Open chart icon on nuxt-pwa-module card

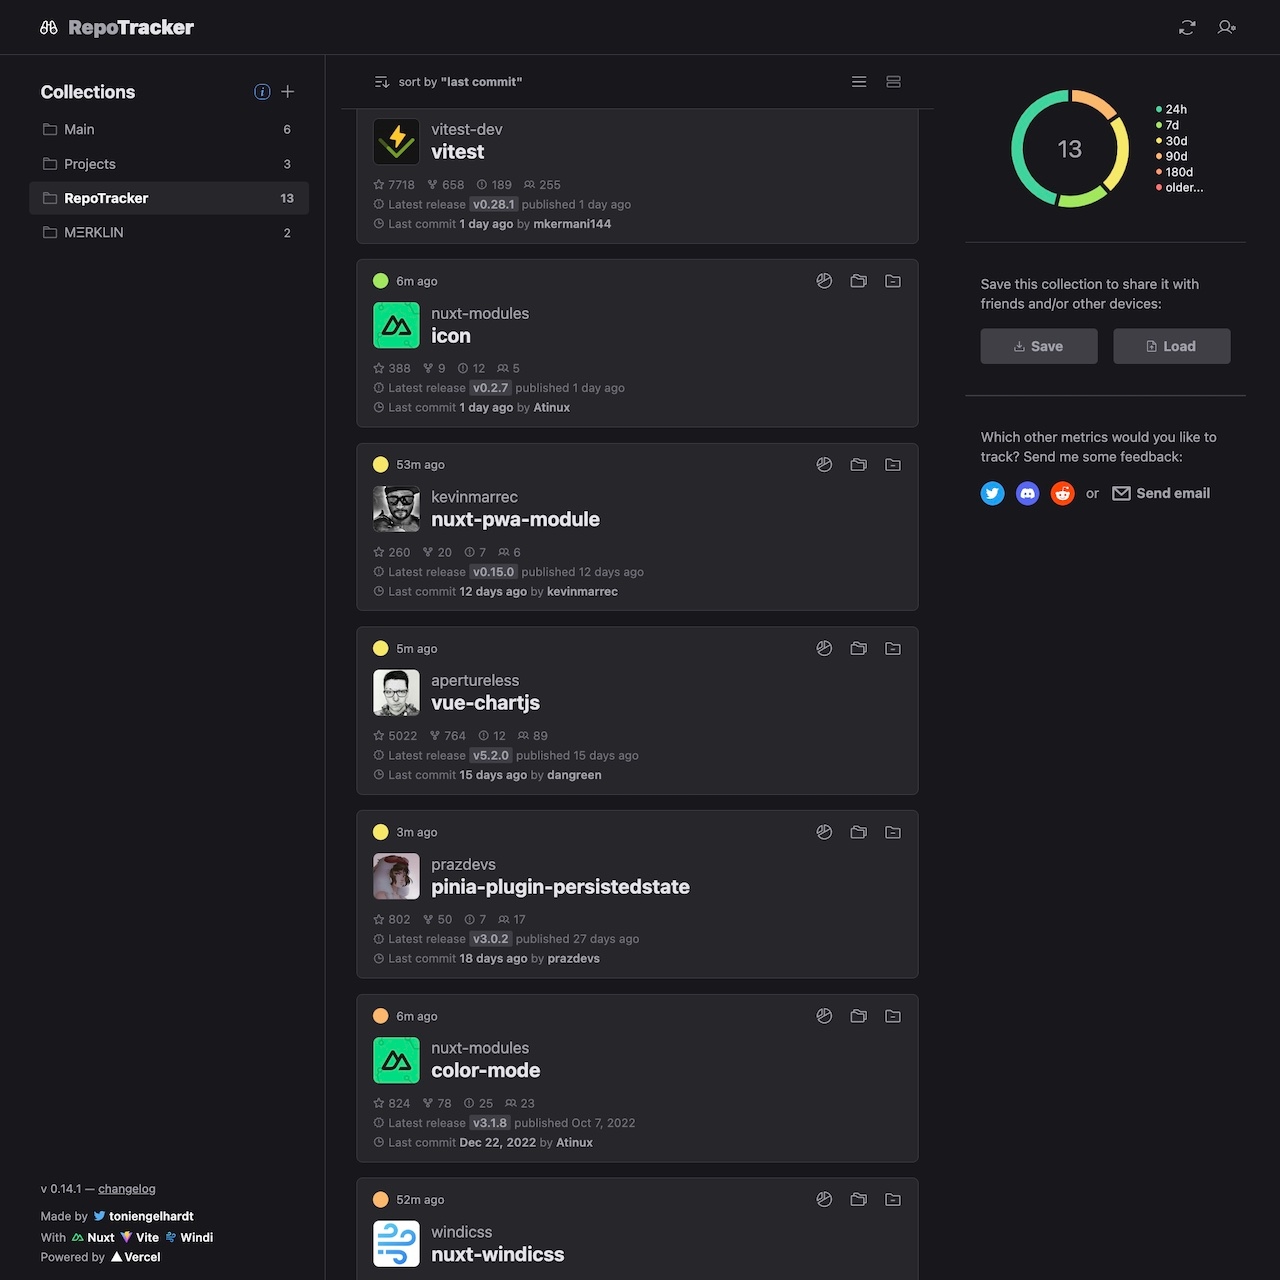[824, 464]
